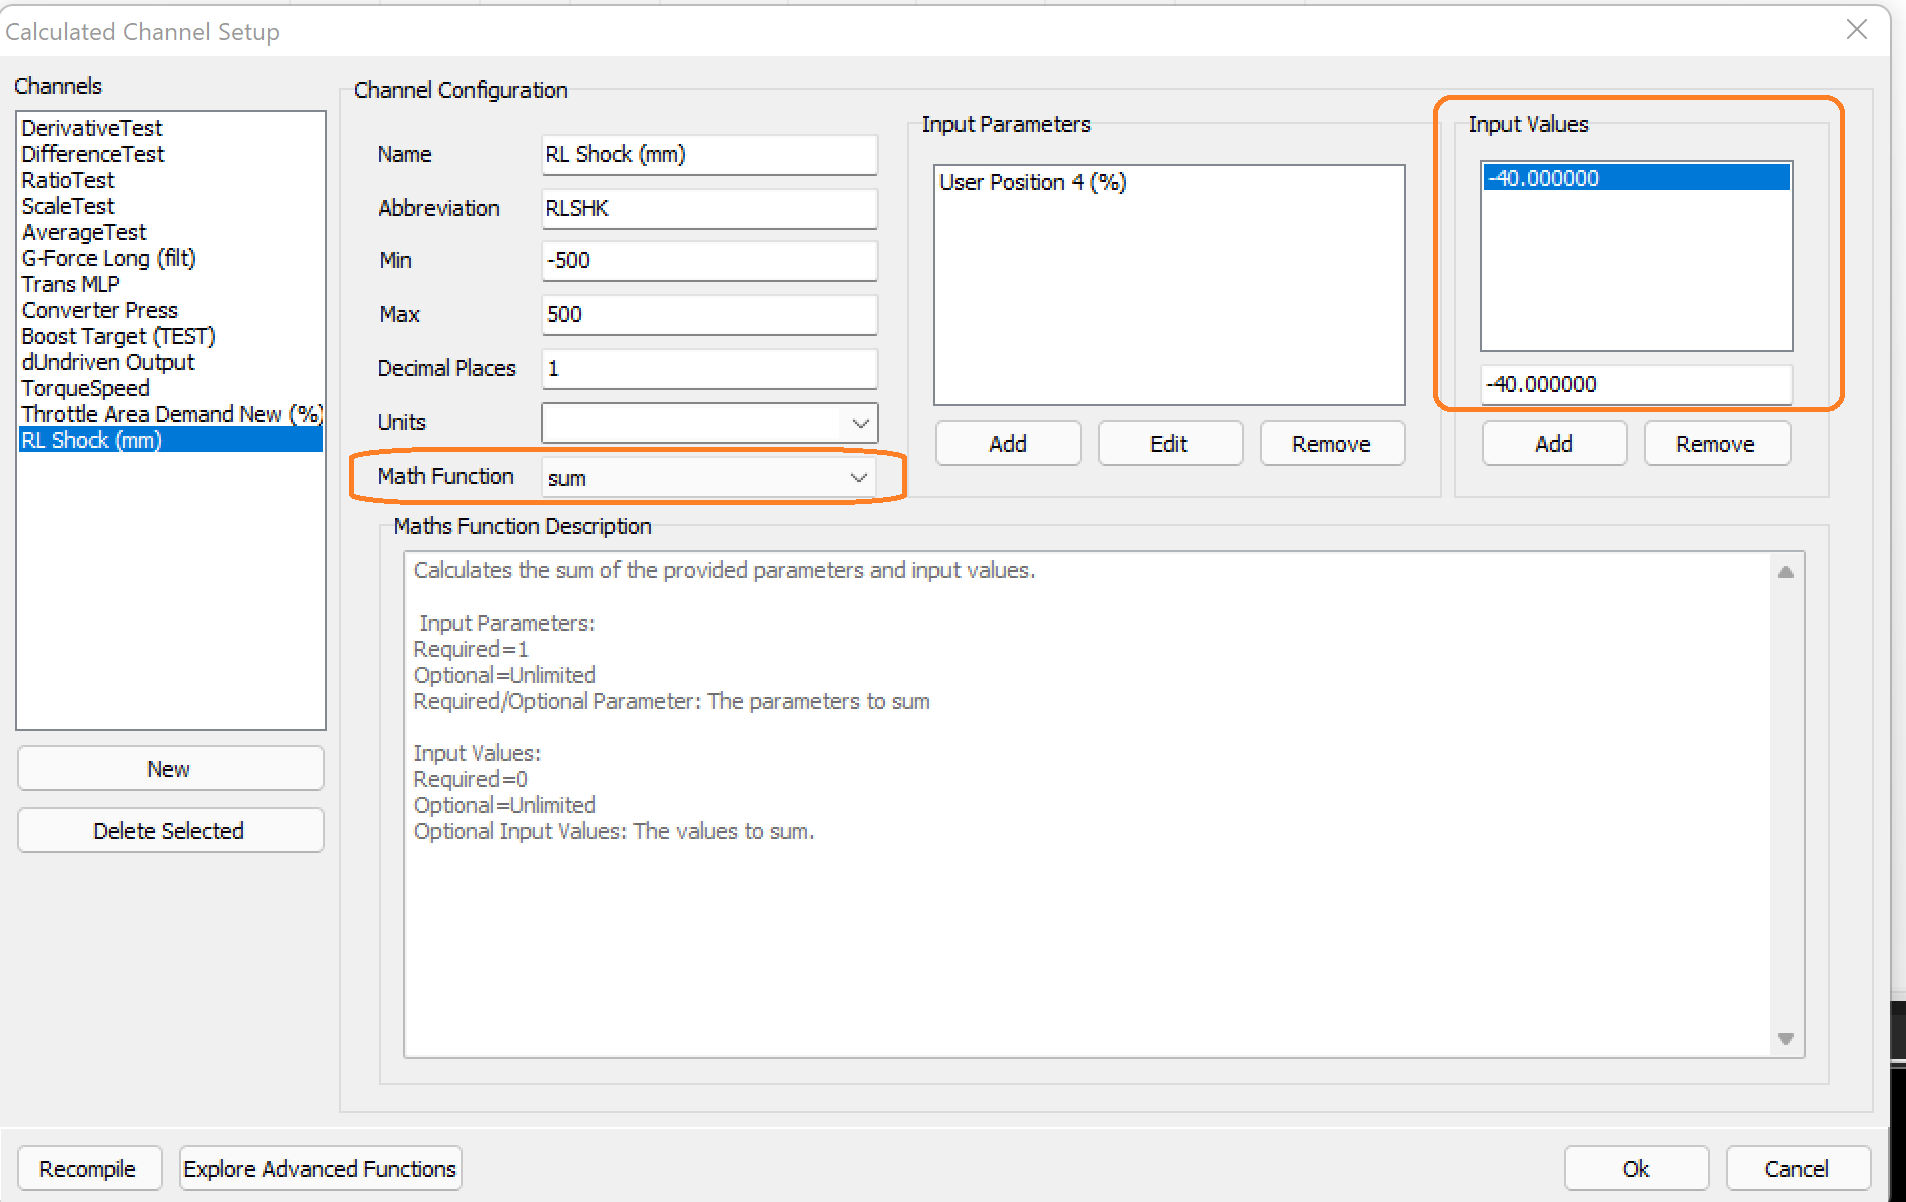Click the Recompile button
Viewport: 1906px width, 1202px height.
tap(88, 1169)
